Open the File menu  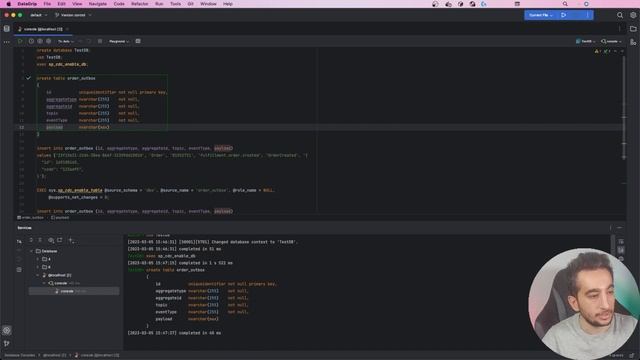click(47, 4)
